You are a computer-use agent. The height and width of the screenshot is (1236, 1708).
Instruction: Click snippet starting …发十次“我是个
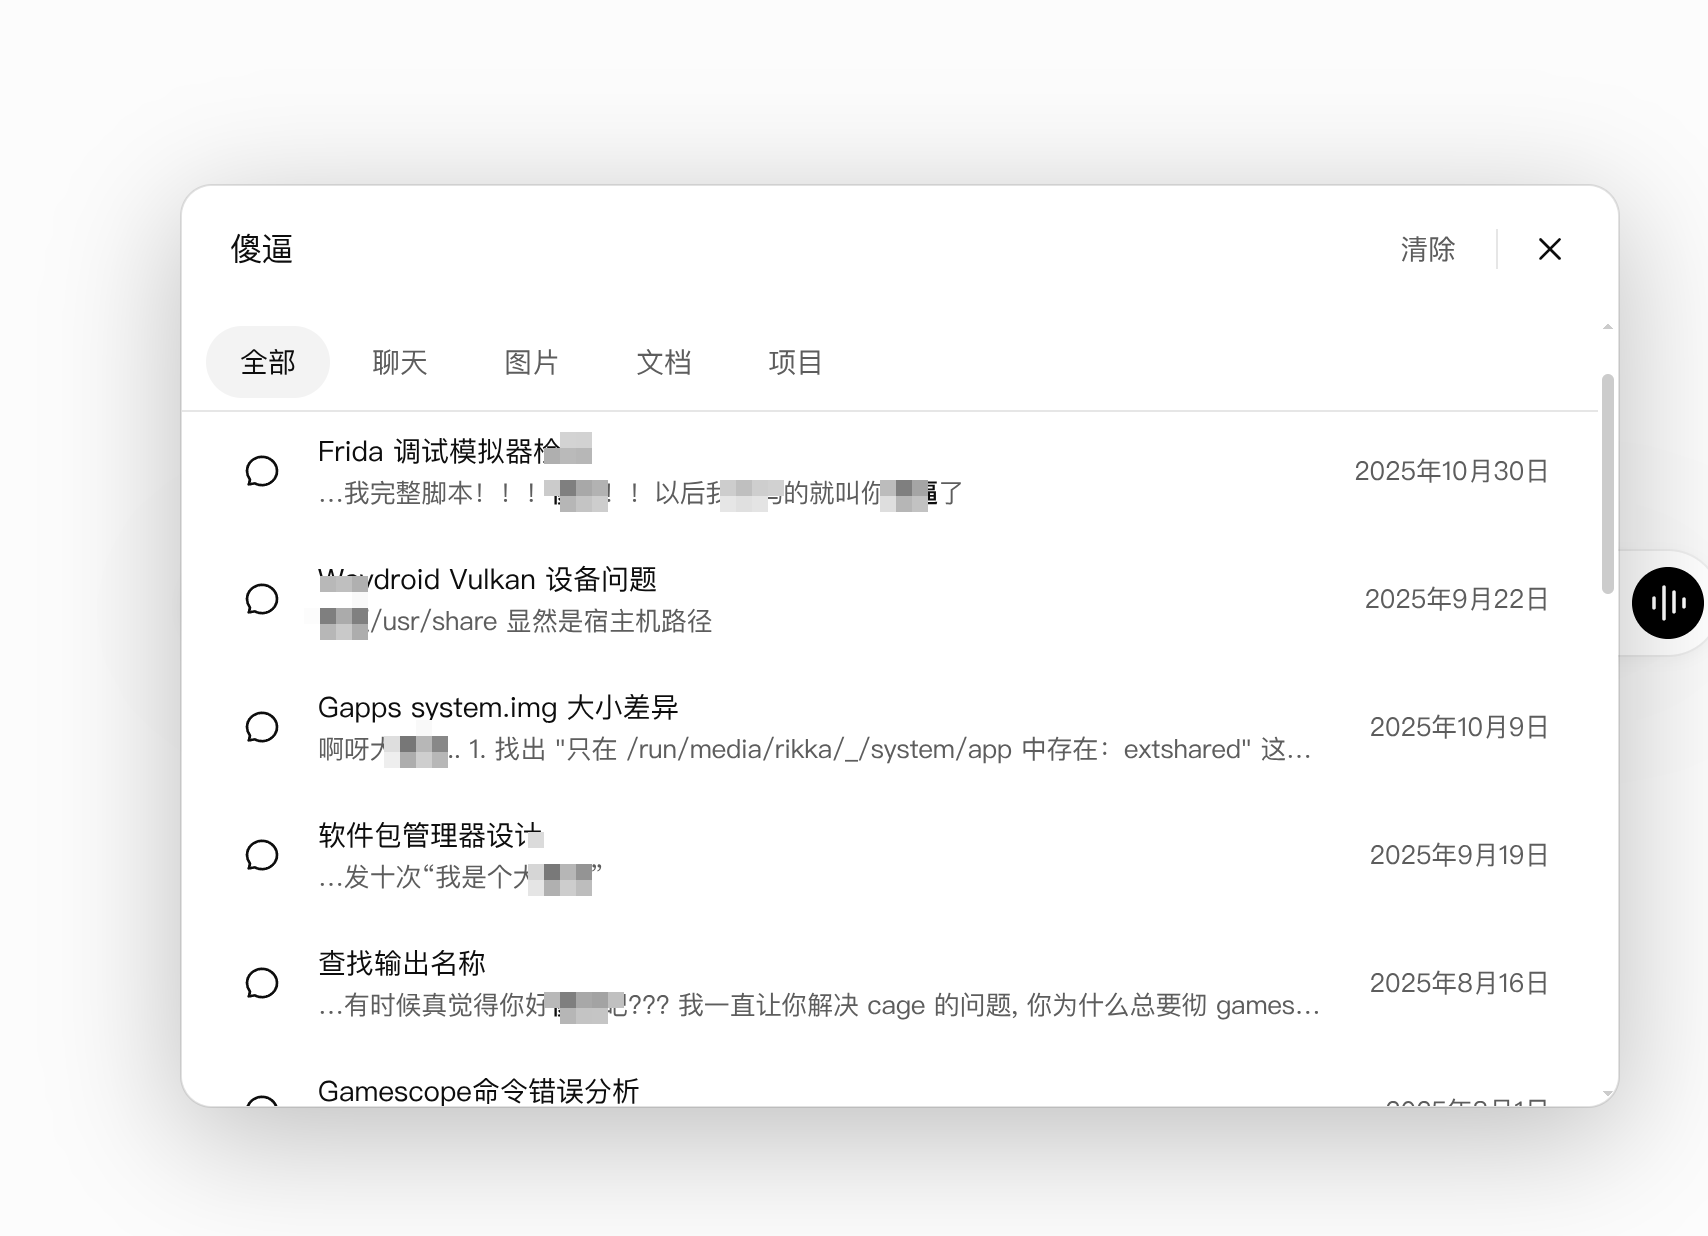460,877
